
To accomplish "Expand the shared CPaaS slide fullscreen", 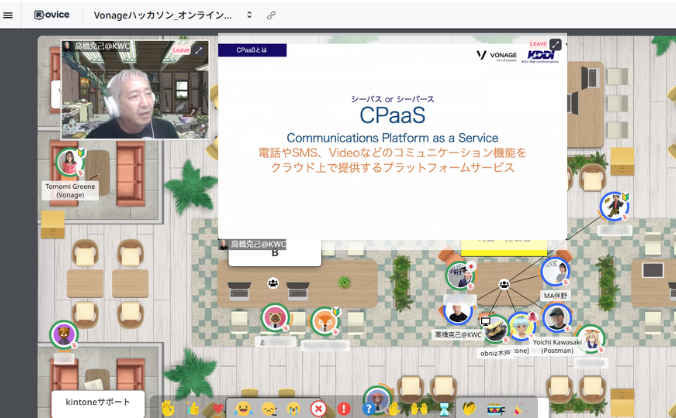I will pyautogui.click(x=556, y=44).
